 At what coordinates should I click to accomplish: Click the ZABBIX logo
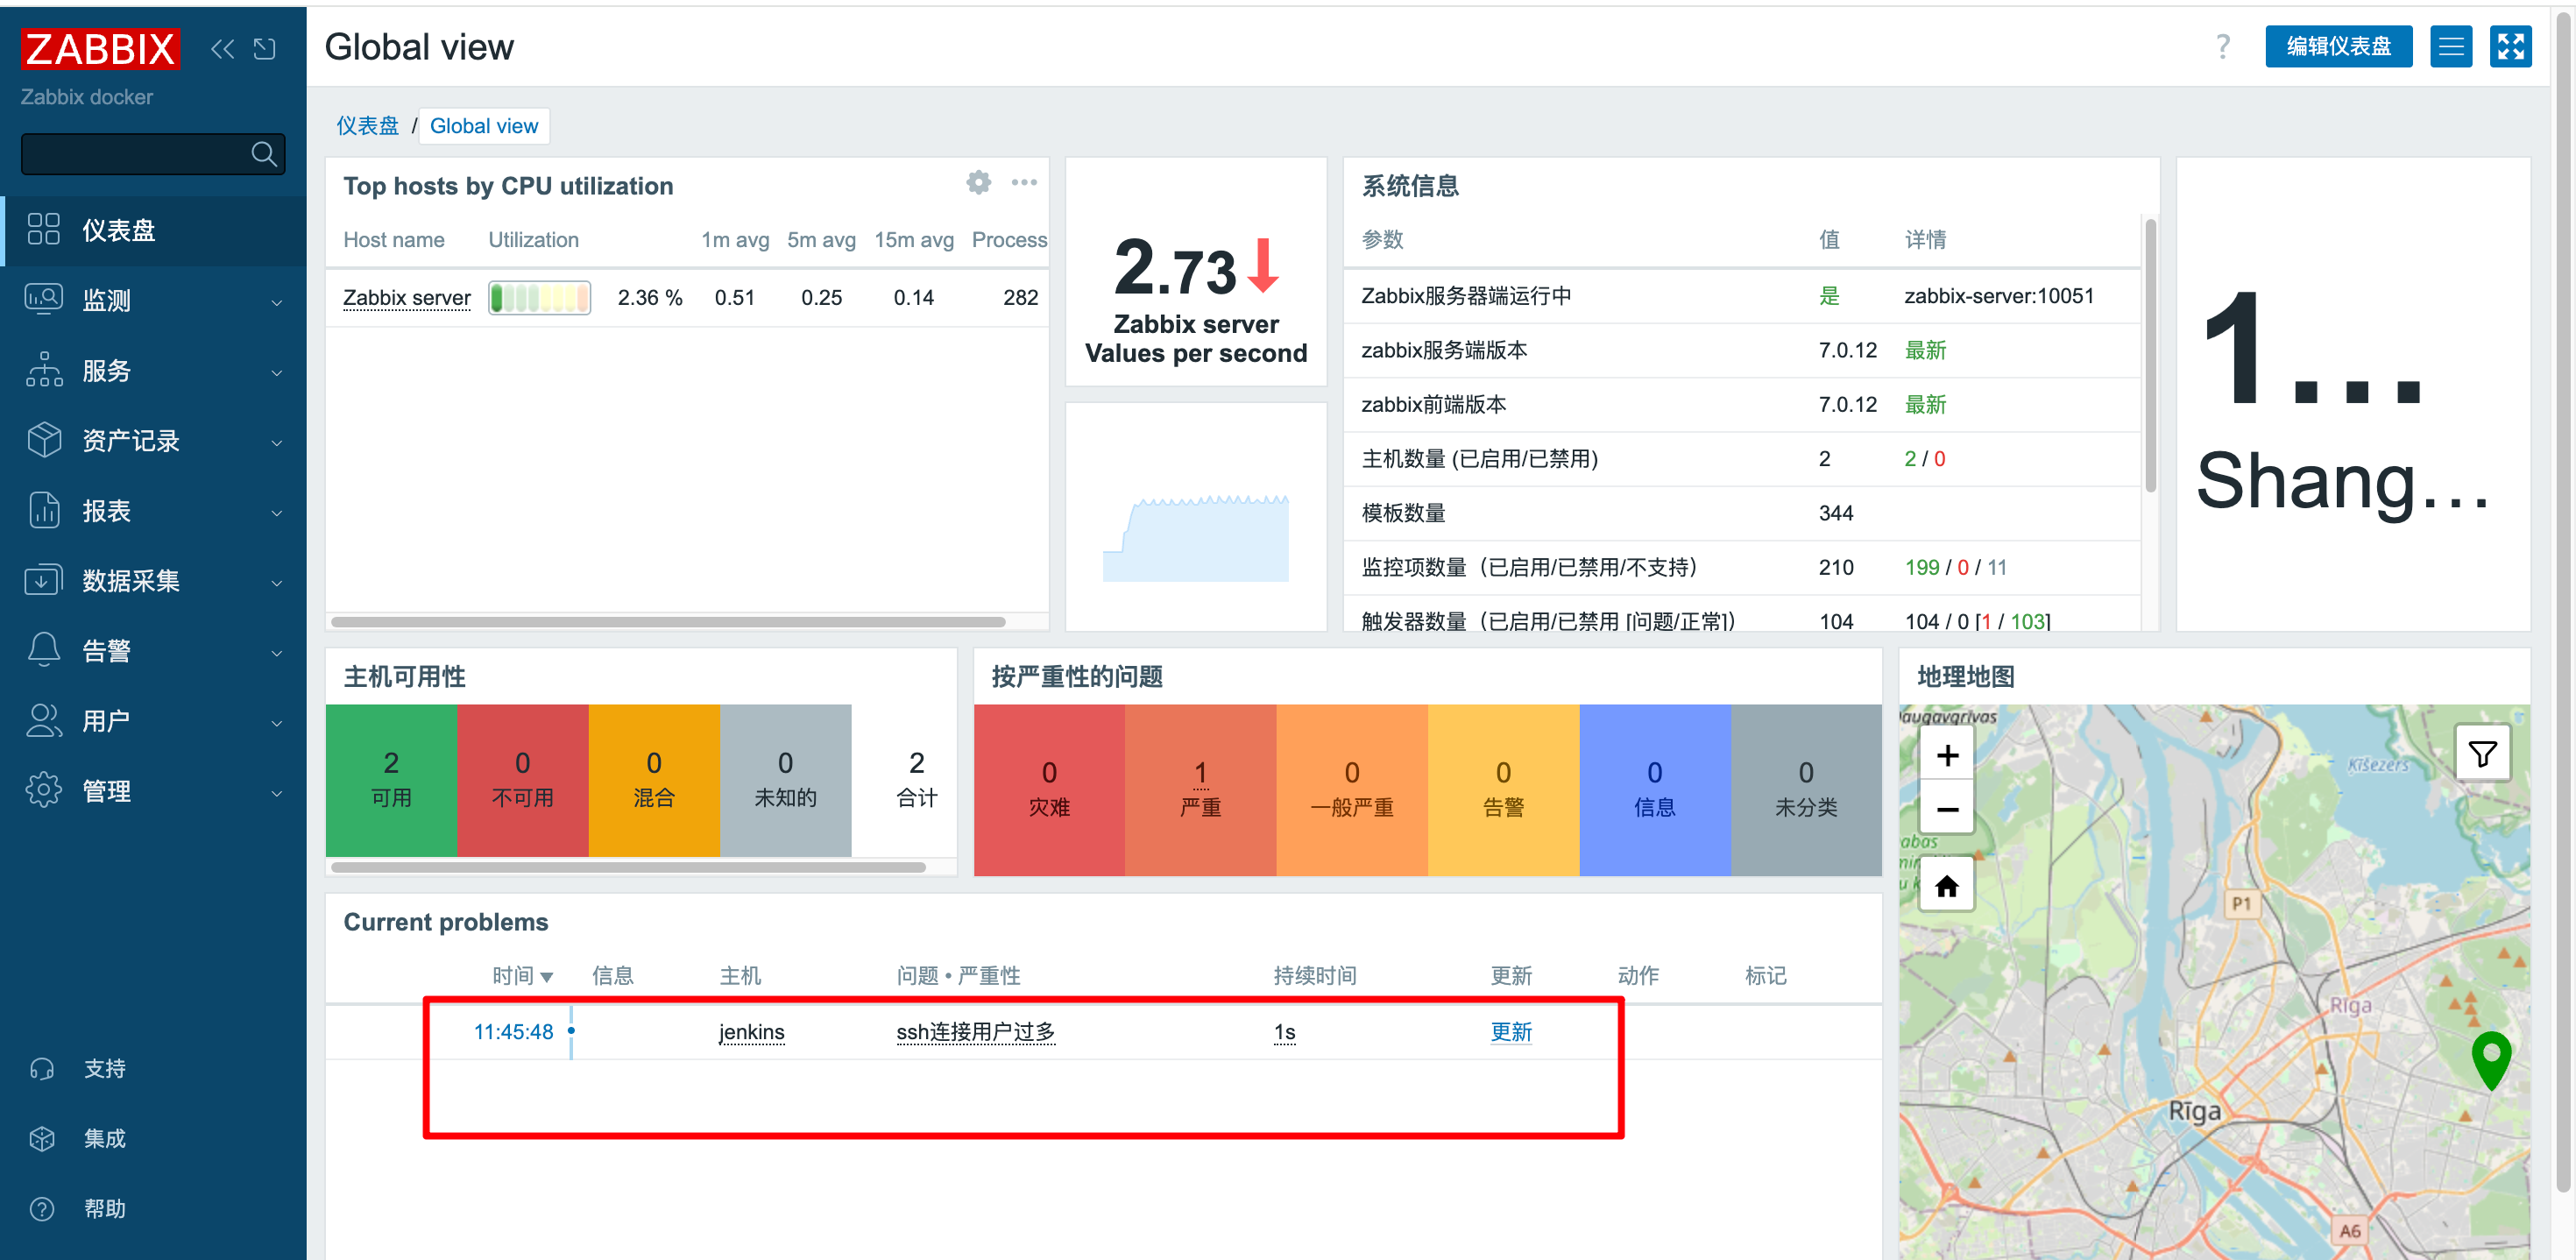[x=100, y=48]
